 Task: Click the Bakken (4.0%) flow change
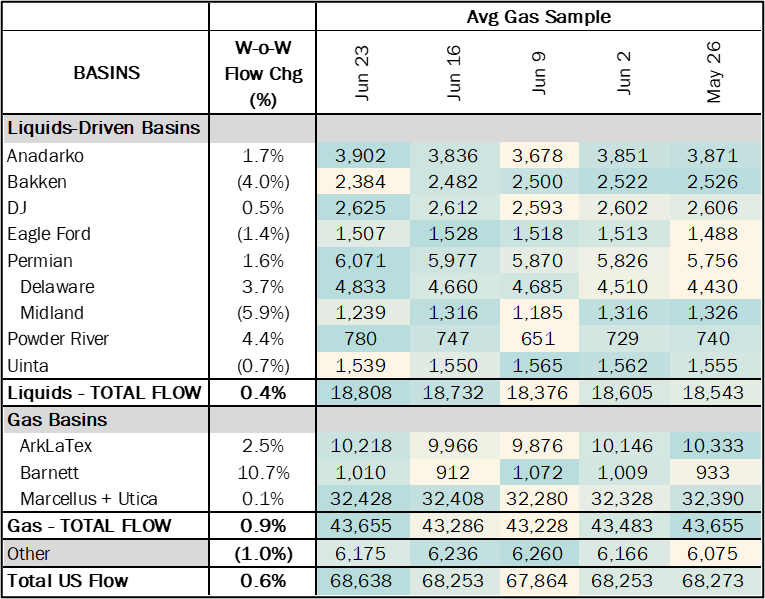point(263,182)
